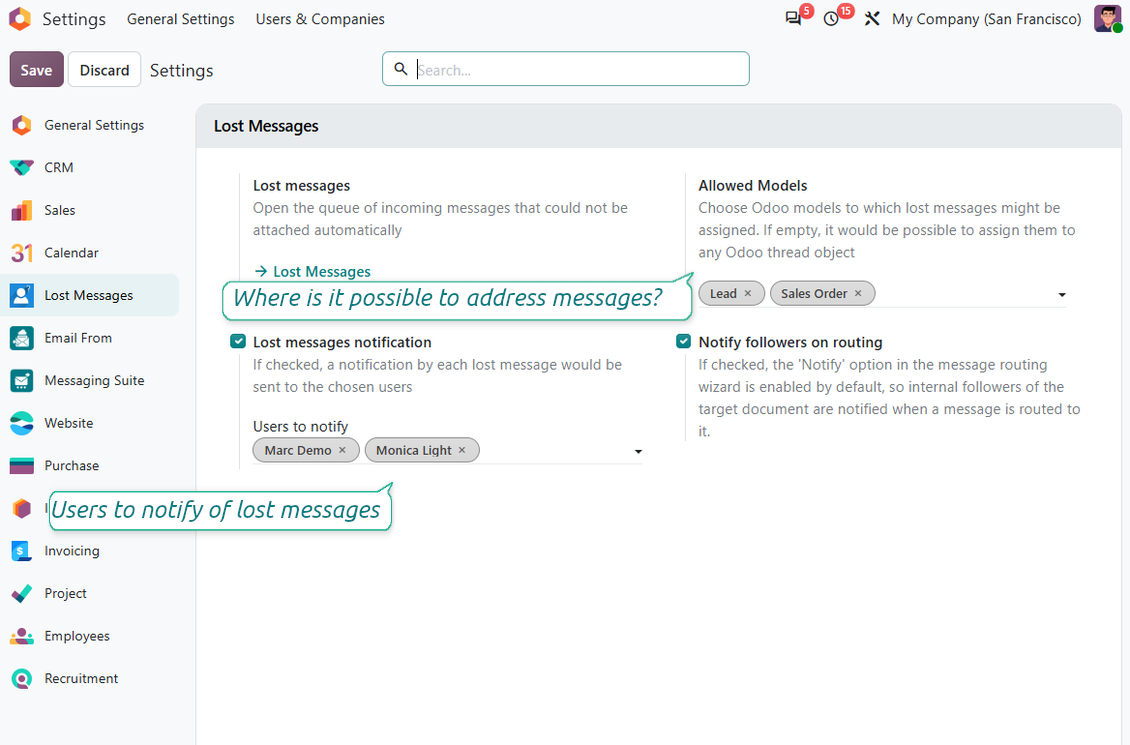Select the Invoicing sidebar icon
Viewport: 1130px width, 745px height.
(x=22, y=551)
